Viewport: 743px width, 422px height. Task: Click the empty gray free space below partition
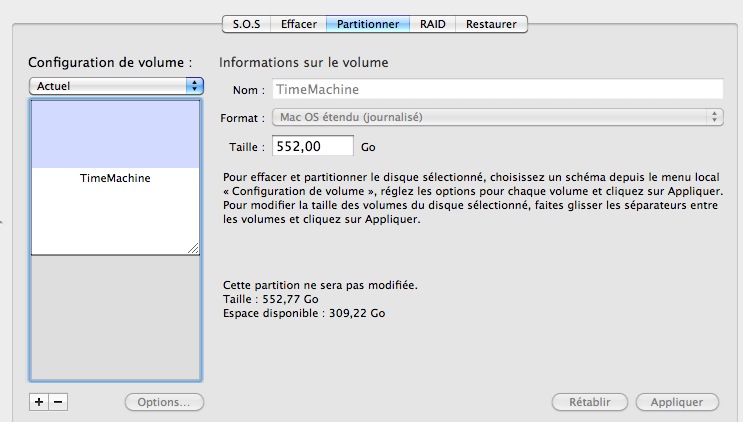[115, 317]
